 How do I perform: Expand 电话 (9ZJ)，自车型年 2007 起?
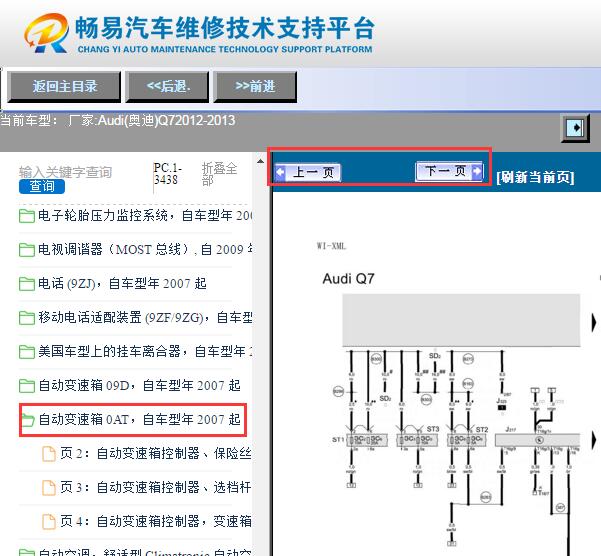122,284
